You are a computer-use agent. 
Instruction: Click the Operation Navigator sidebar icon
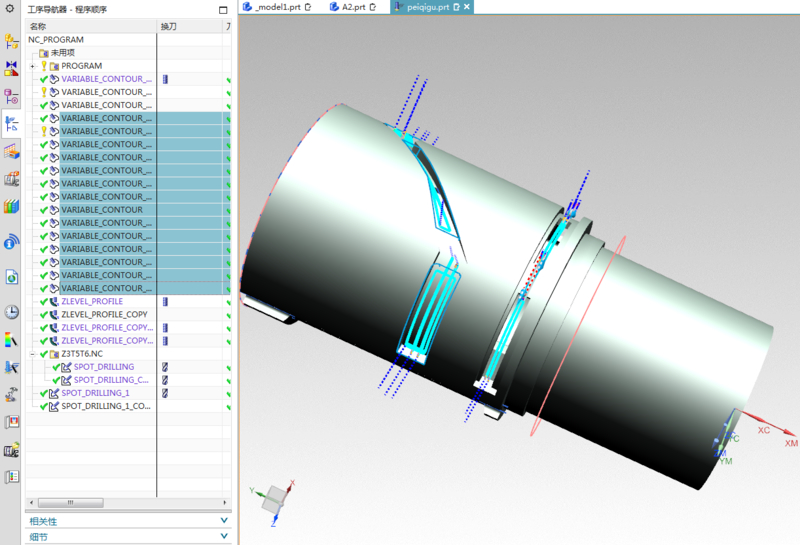(x=12, y=124)
